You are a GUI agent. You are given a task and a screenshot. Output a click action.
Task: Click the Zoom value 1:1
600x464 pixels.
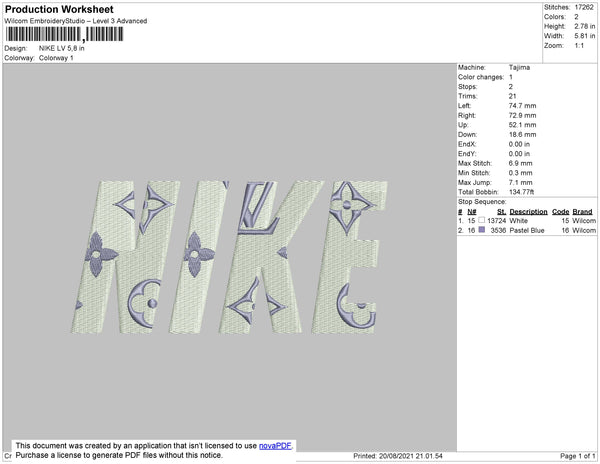coord(579,46)
